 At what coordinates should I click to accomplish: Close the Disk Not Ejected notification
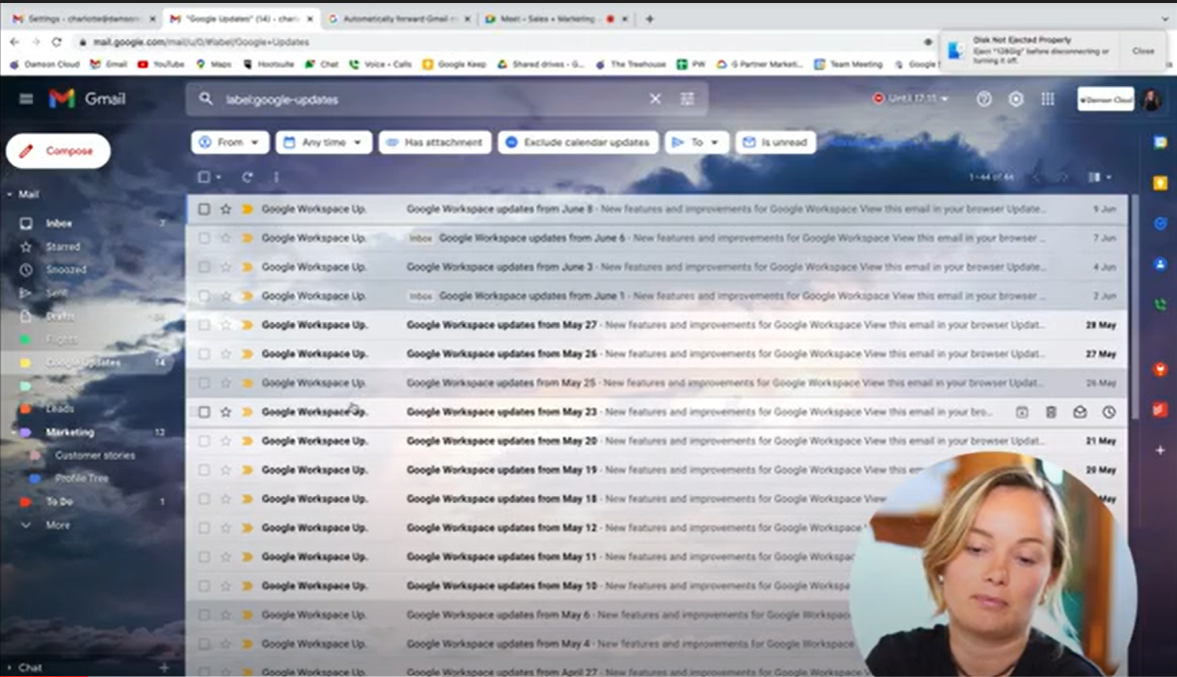[x=1143, y=51]
